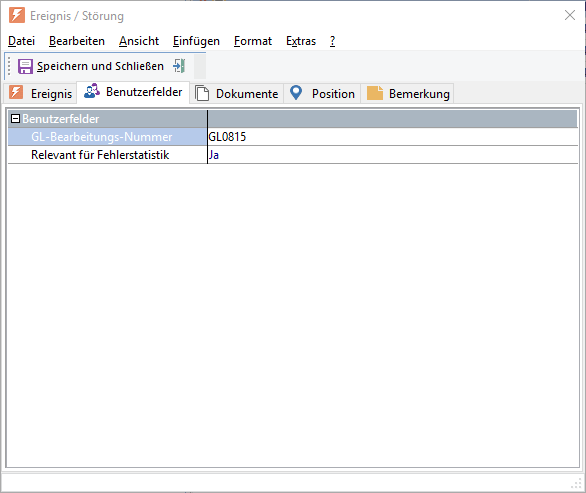Open the Ansicht menu
The width and height of the screenshot is (586, 493).
click(x=139, y=41)
